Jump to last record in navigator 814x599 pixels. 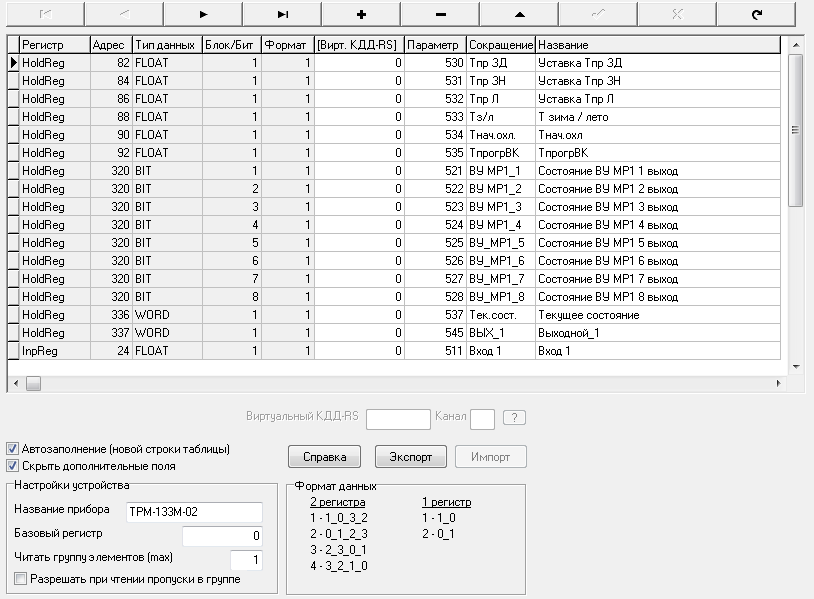click(x=282, y=15)
